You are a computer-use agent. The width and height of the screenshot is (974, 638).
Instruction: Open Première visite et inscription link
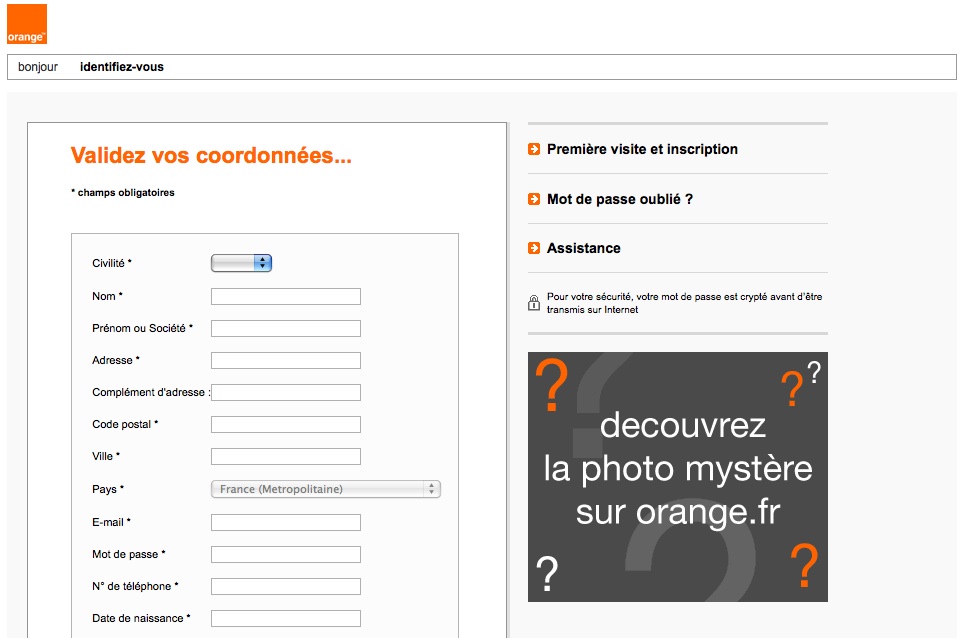click(642, 149)
